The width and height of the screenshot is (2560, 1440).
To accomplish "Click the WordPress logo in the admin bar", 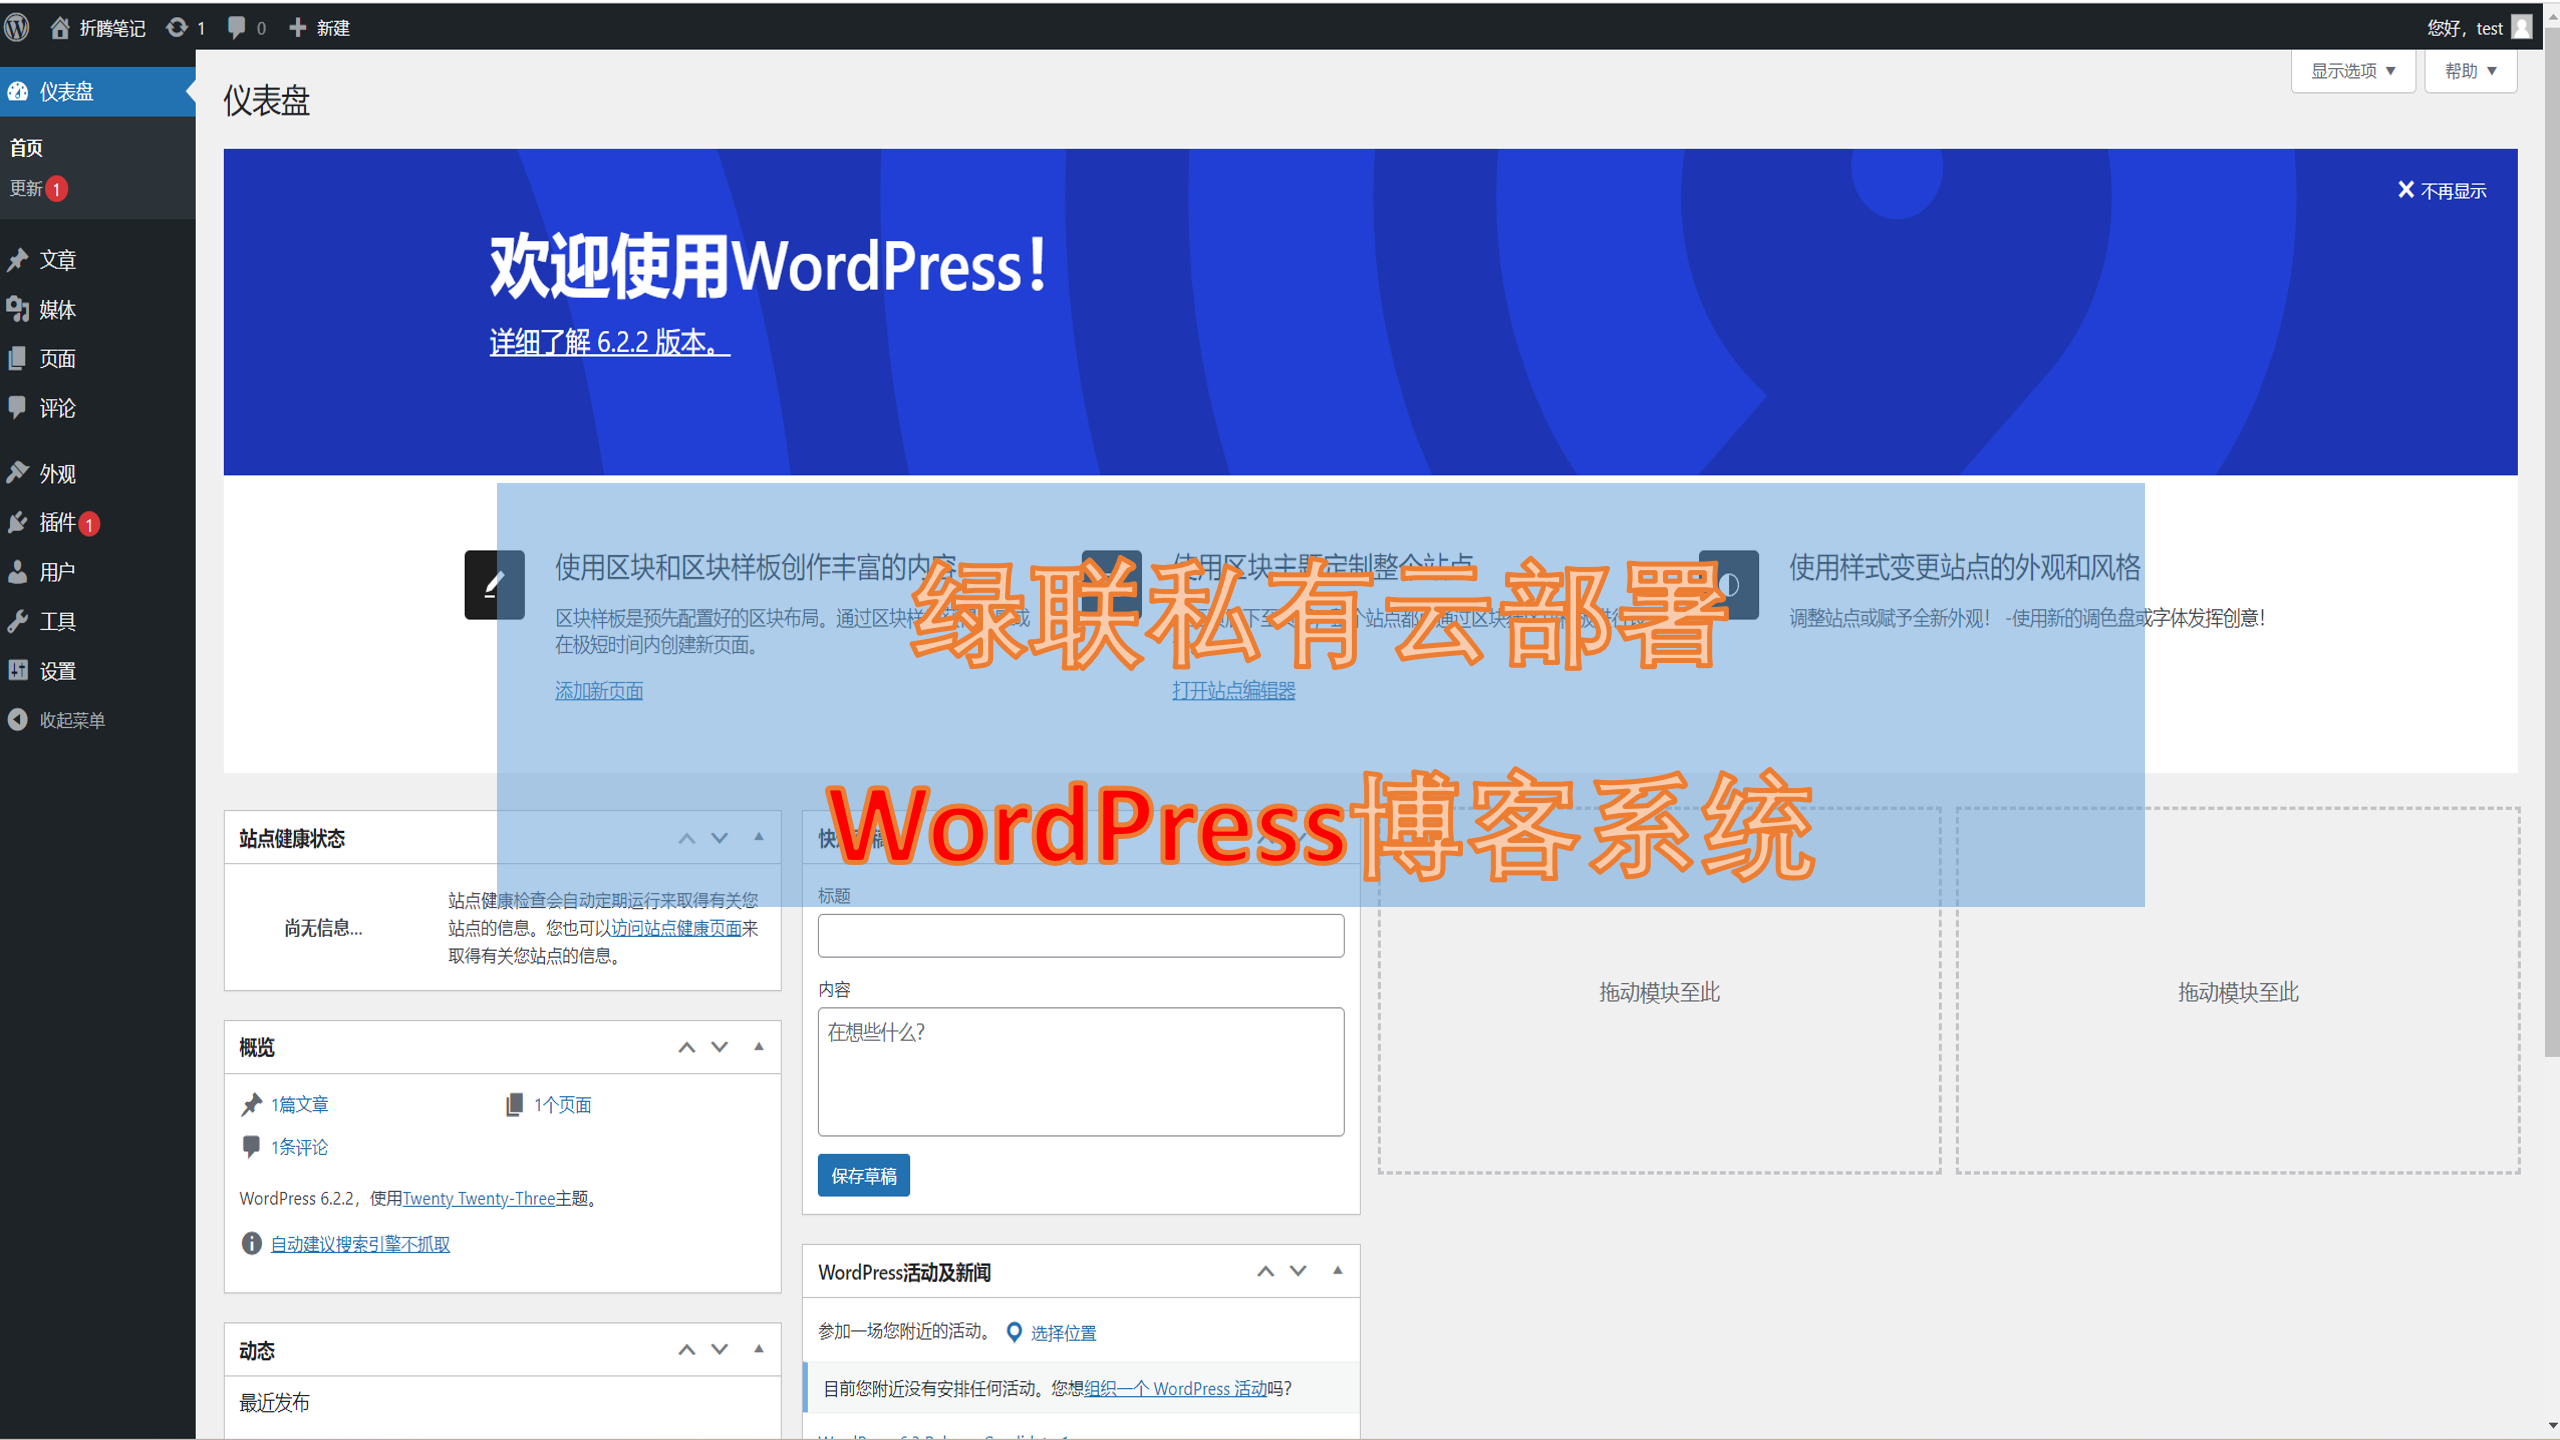I will pyautogui.click(x=17, y=27).
